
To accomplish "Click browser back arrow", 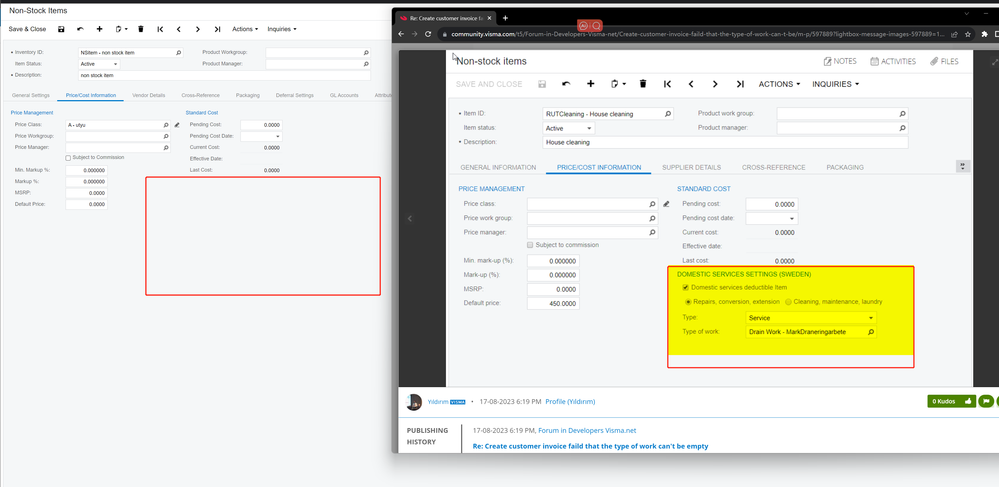I will (401, 34).
